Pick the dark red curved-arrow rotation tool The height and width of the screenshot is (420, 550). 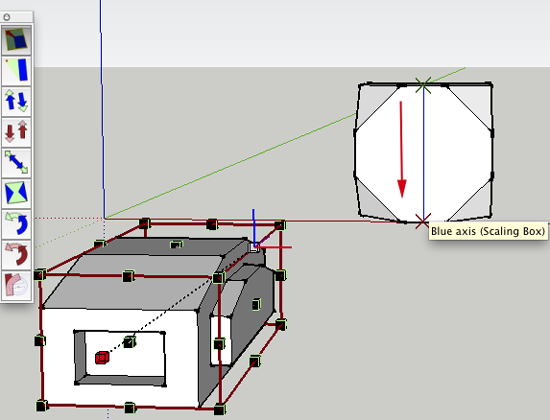click(16, 254)
